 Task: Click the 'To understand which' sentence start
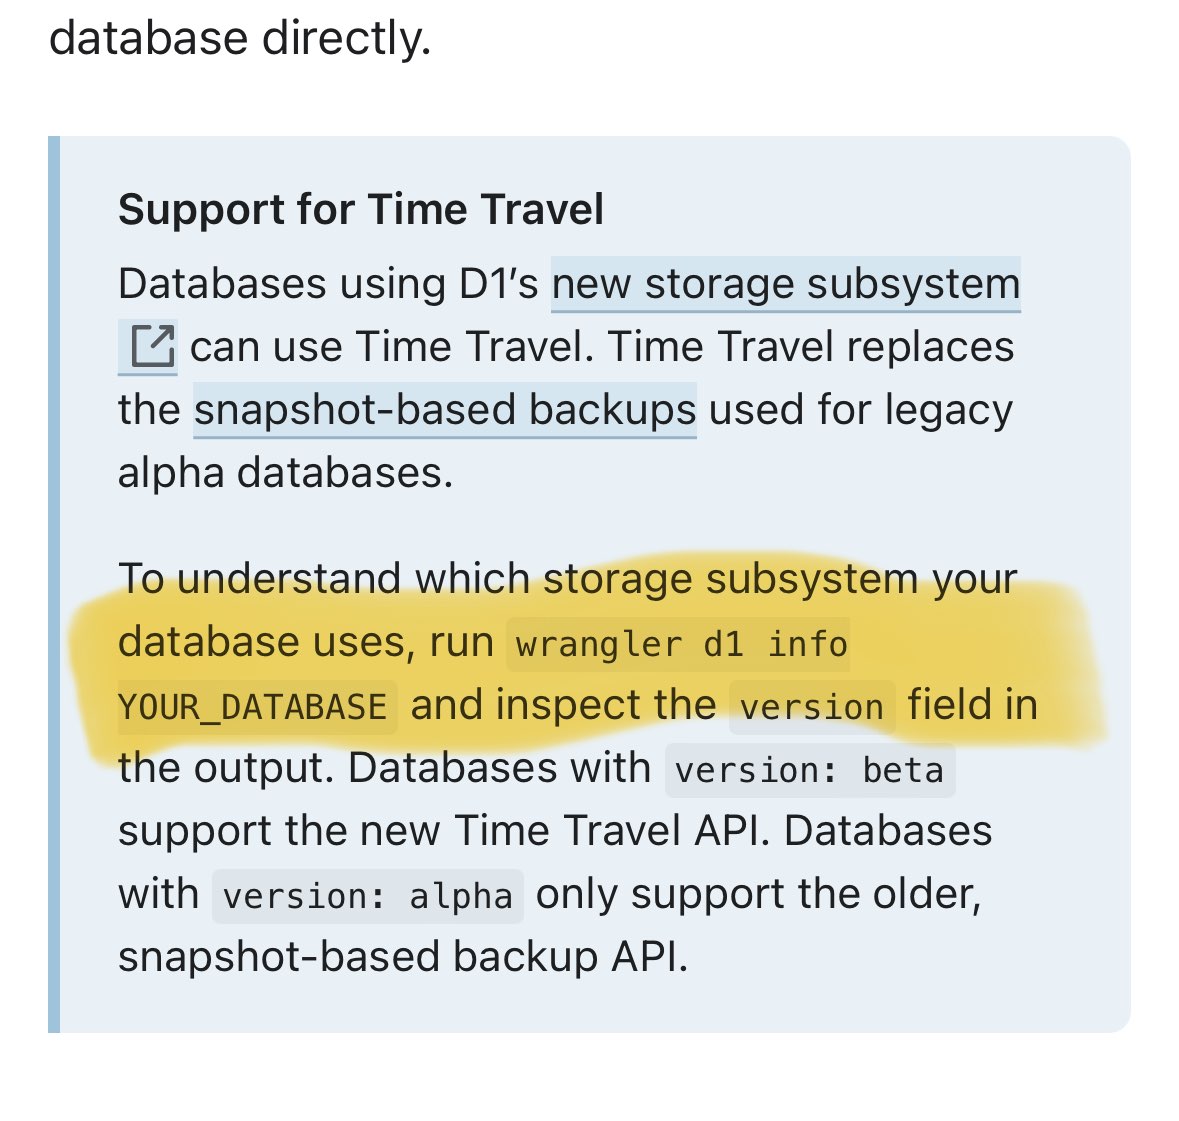(324, 579)
